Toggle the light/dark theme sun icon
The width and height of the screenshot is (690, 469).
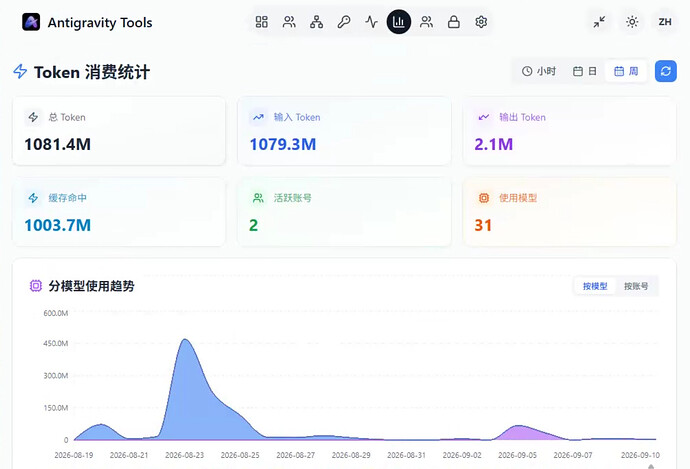(632, 22)
